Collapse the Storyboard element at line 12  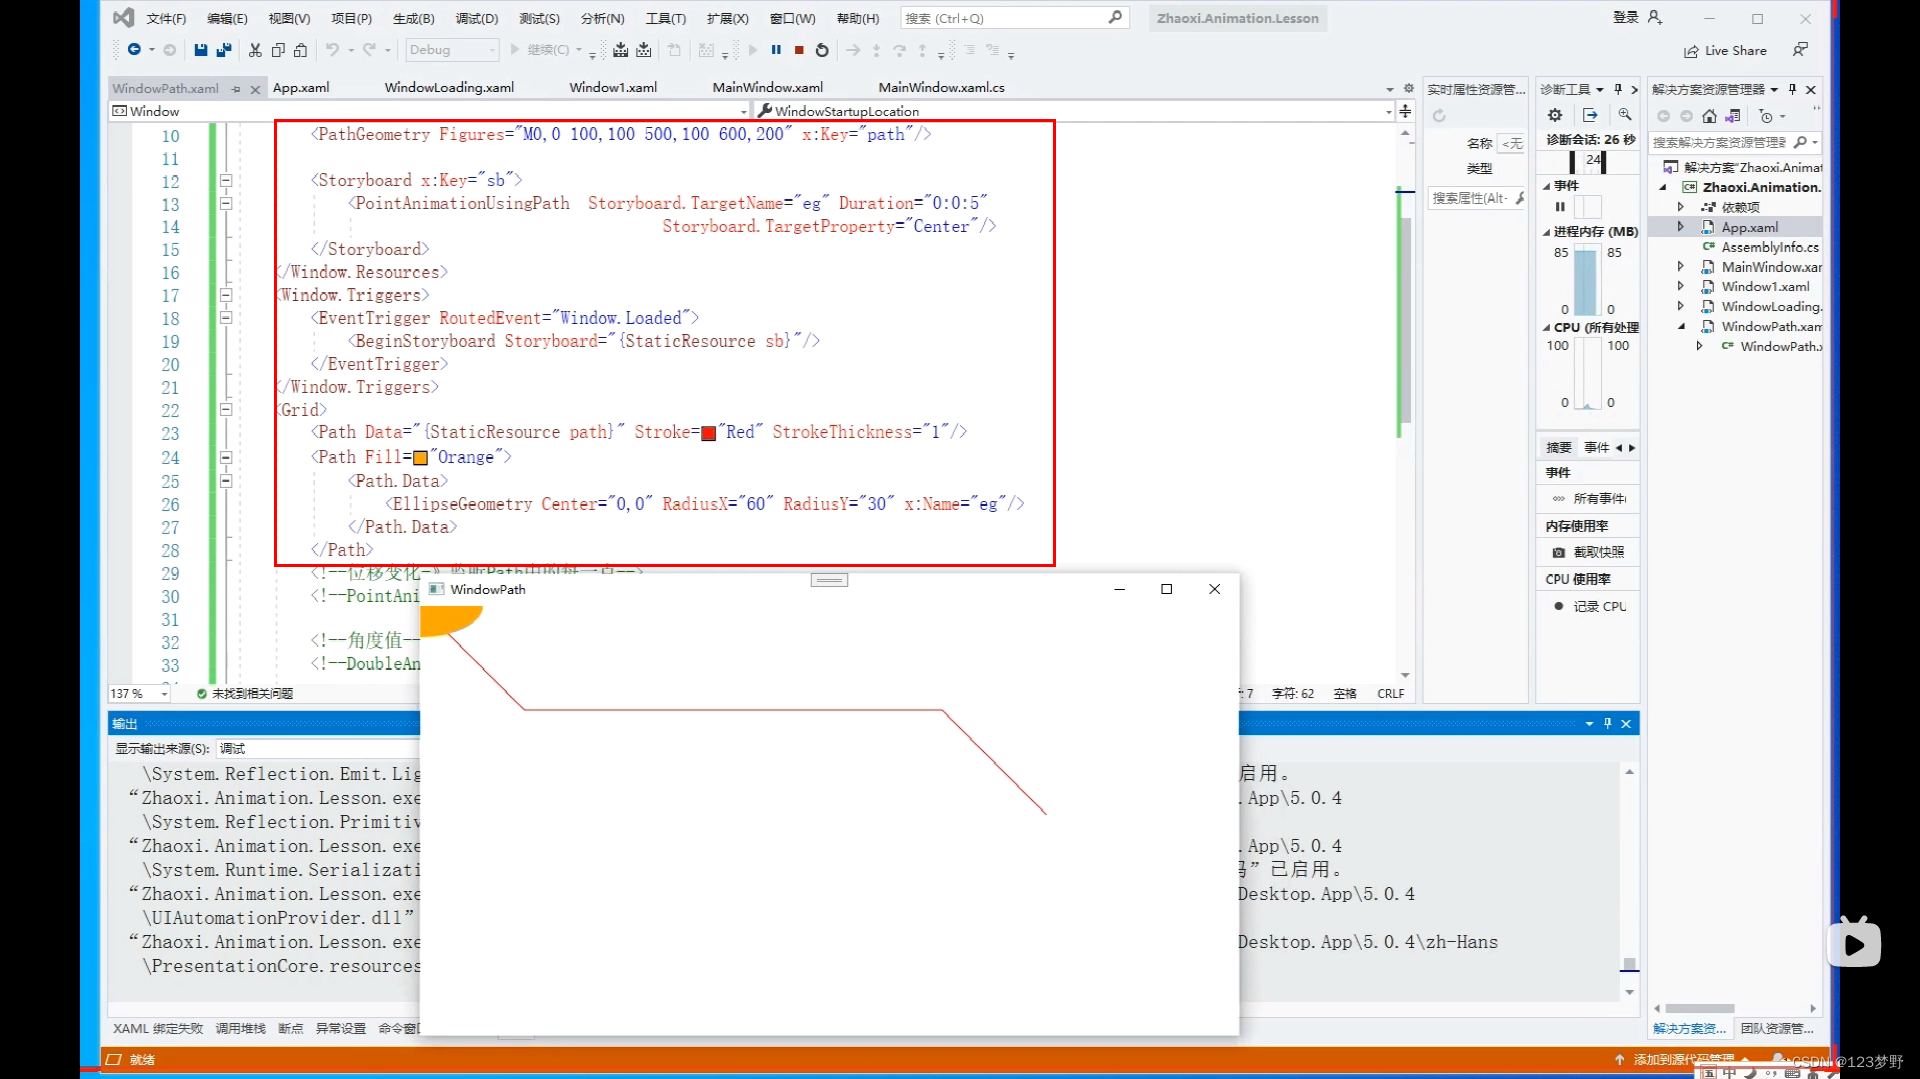point(226,181)
